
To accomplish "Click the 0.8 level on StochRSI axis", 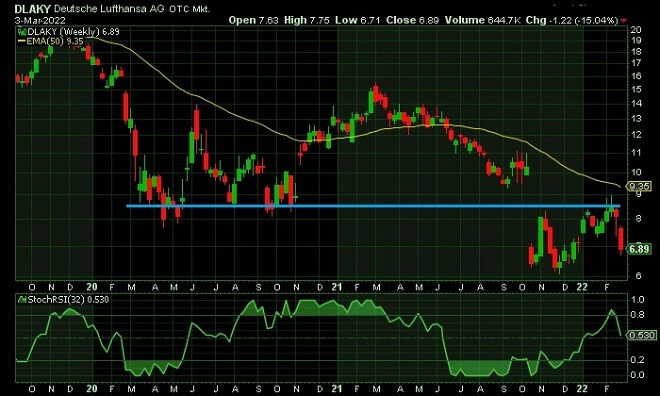I will pyautogui.click(x=638, y=314).
